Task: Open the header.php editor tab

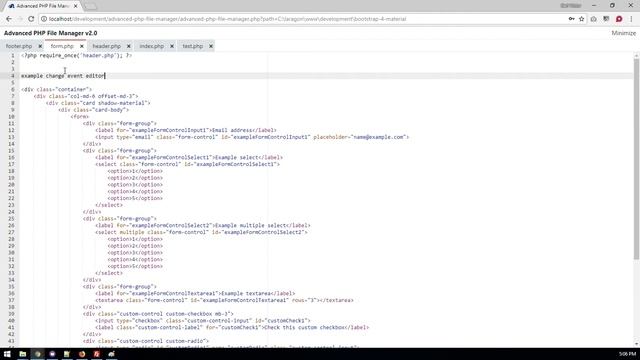Action: coord(107,46)
